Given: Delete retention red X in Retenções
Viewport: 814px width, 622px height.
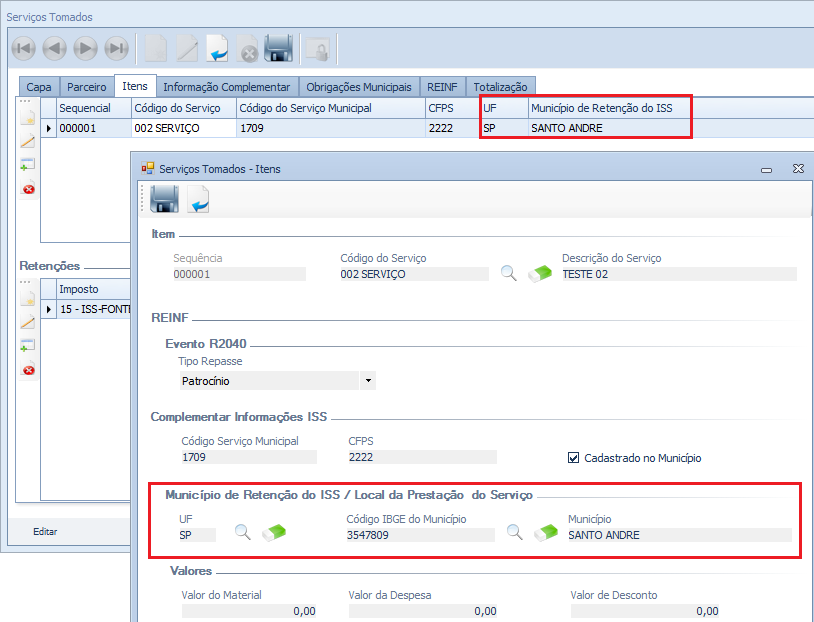Looking at the screenshot, I should 29,369.
